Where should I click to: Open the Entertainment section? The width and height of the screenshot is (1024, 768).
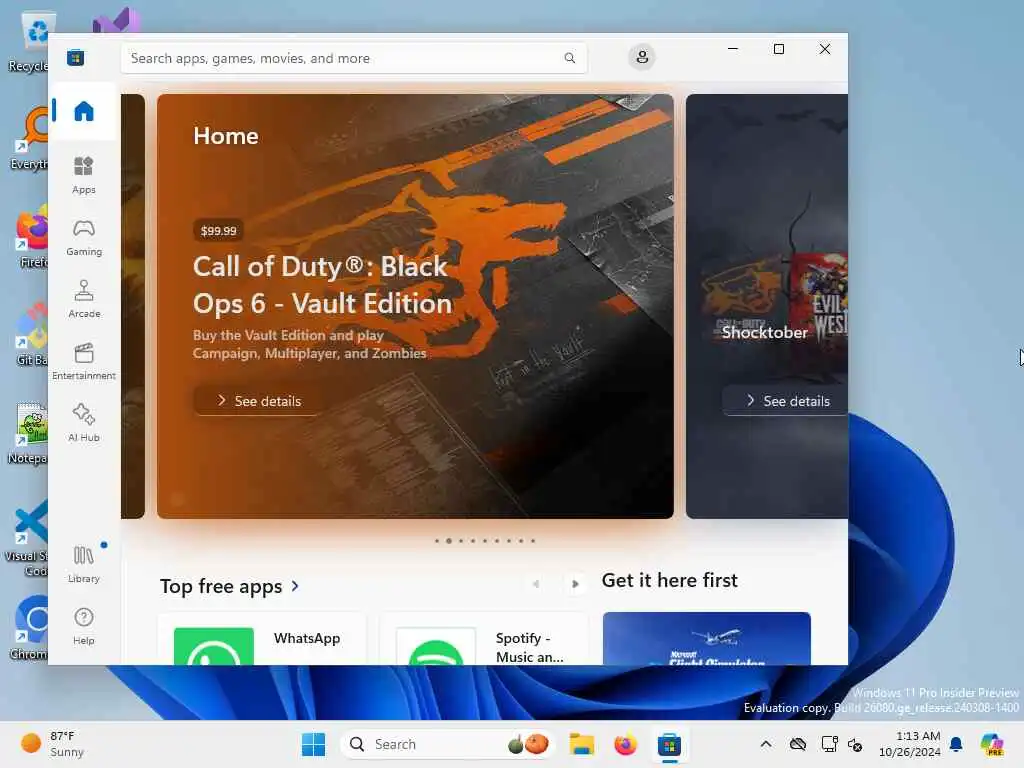pyautogui.click(x=84, y=361)
